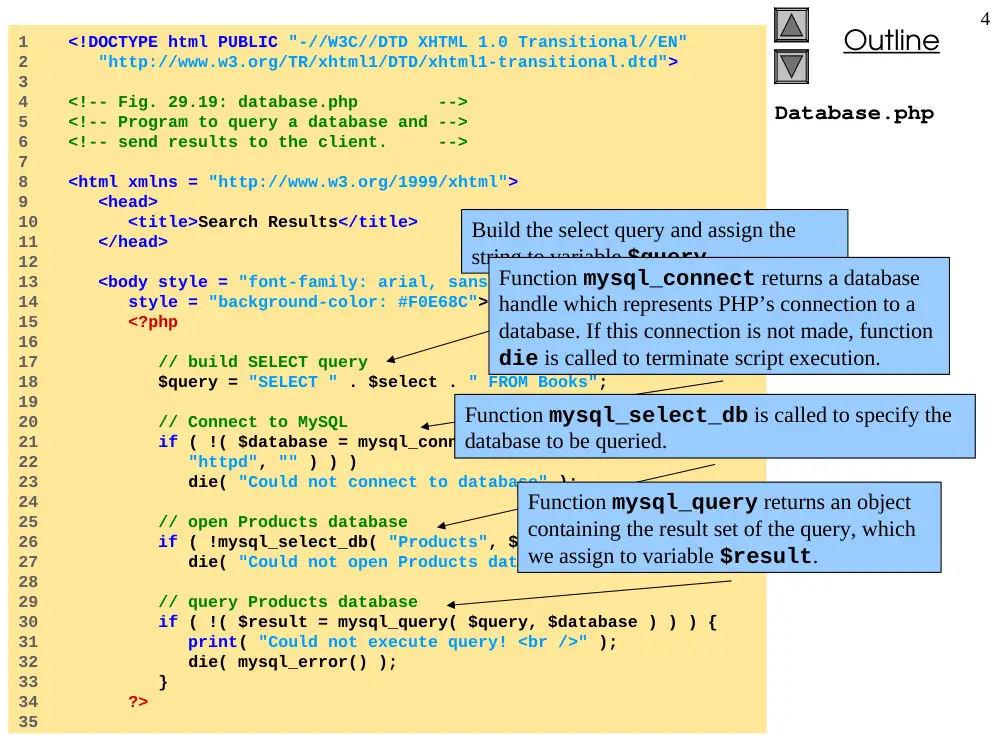Click line number 35 in the gutter
1000x750 pixels.
point(28,722)
